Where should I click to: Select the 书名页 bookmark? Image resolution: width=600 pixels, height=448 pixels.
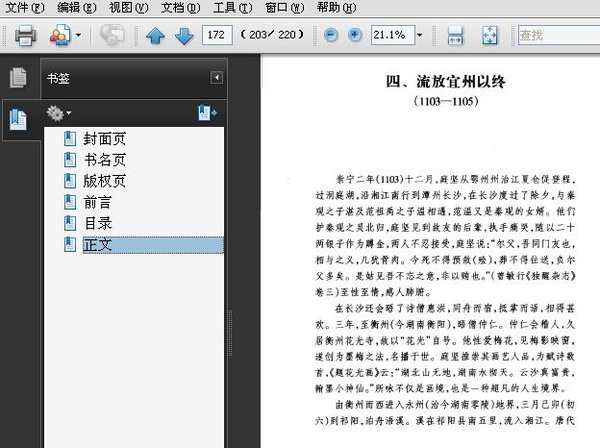(104, 160)
